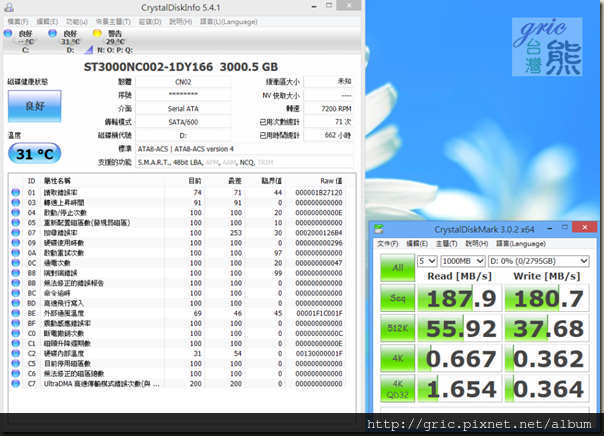The height and width of the screenshot is (436, 604).
Task: Click the blue status icon for attribute 01
Action: click(15, 192)
